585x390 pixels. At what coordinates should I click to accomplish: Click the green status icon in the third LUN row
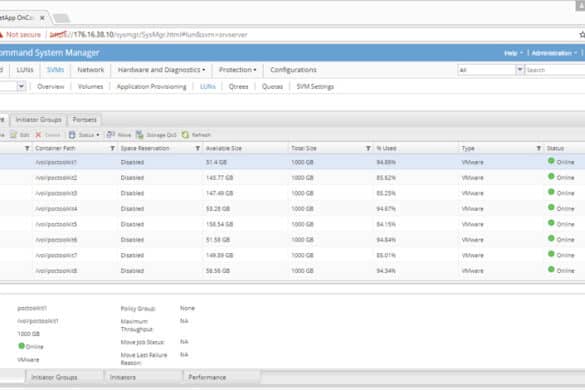(x=551, y=192)
